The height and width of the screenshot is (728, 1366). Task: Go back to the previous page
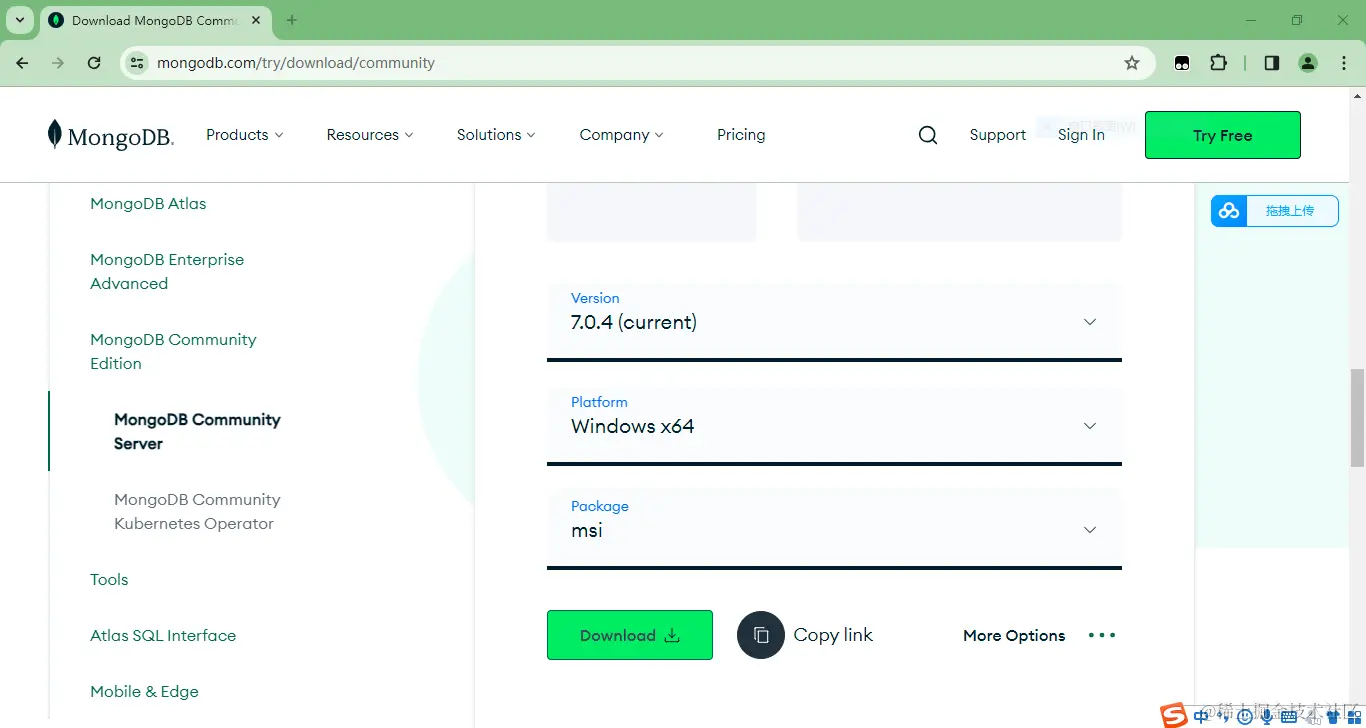(x=22, y=62)
